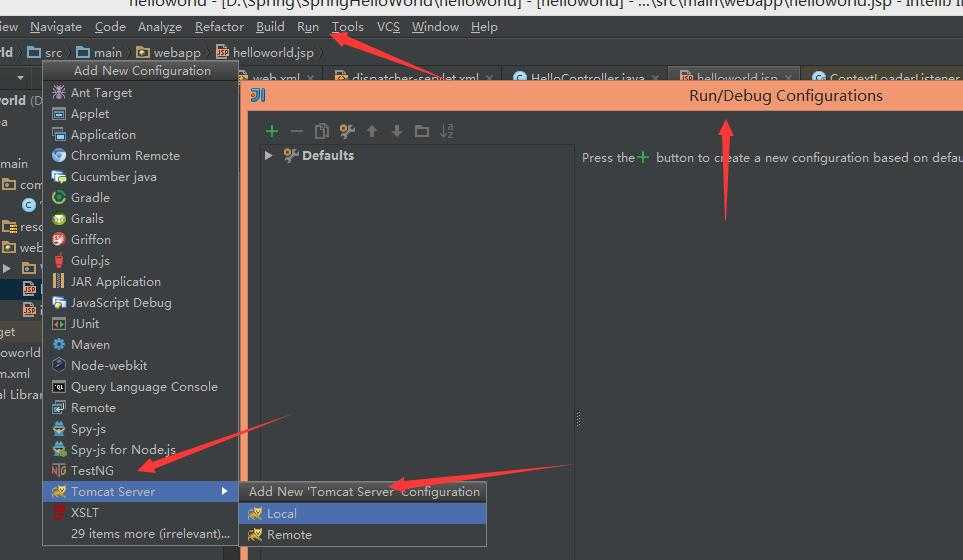This screenshot has width=963, height=560.
Task: Open the Code menu
Action: tap(111, 27)
